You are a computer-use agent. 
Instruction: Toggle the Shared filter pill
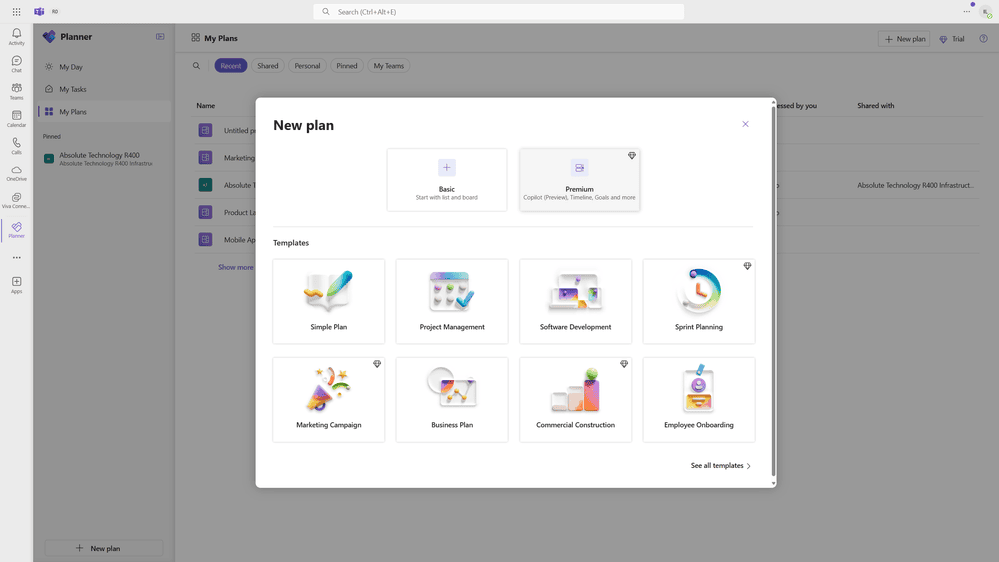pos(268,66)
